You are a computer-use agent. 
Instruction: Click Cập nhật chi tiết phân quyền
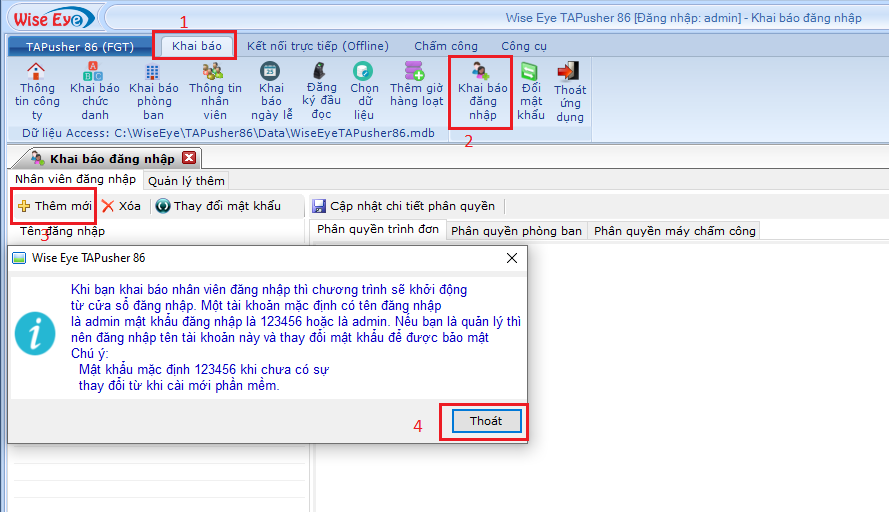coord(403,206)
